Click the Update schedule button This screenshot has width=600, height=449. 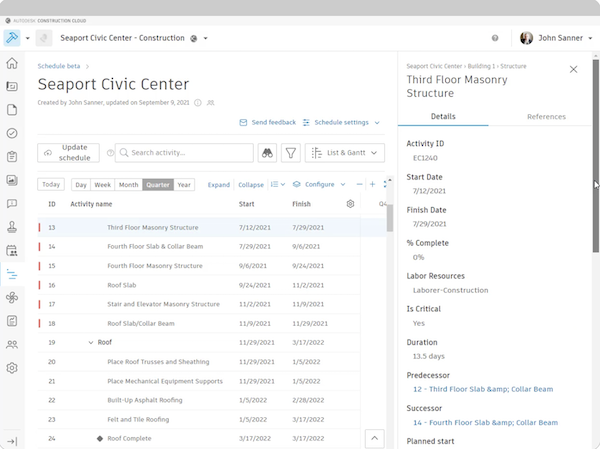tap(68, 153)
